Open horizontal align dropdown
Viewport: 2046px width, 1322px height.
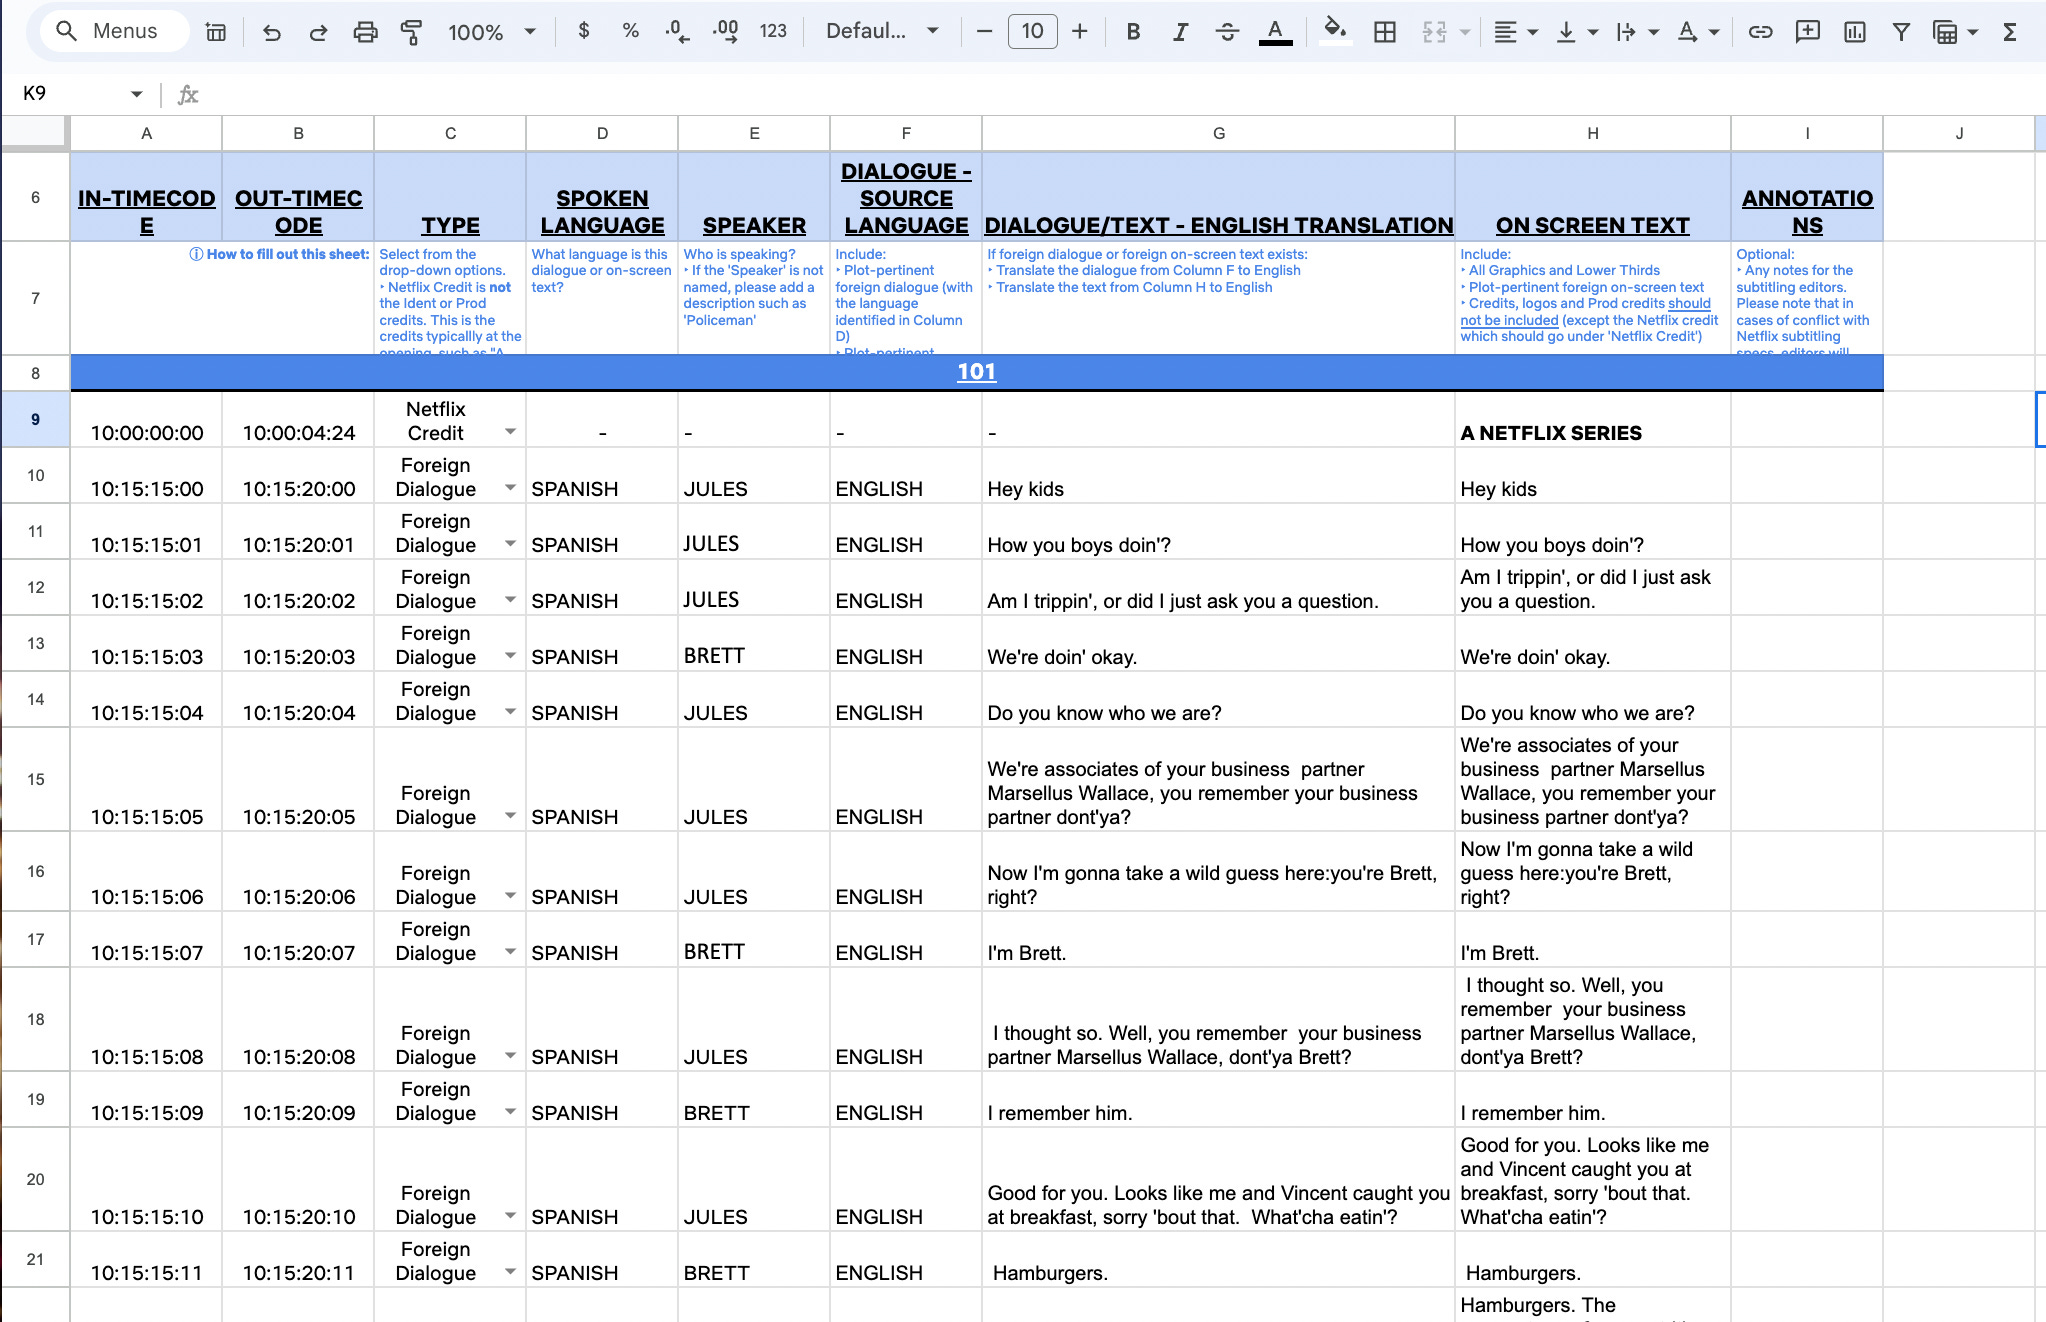(1514, 32)
